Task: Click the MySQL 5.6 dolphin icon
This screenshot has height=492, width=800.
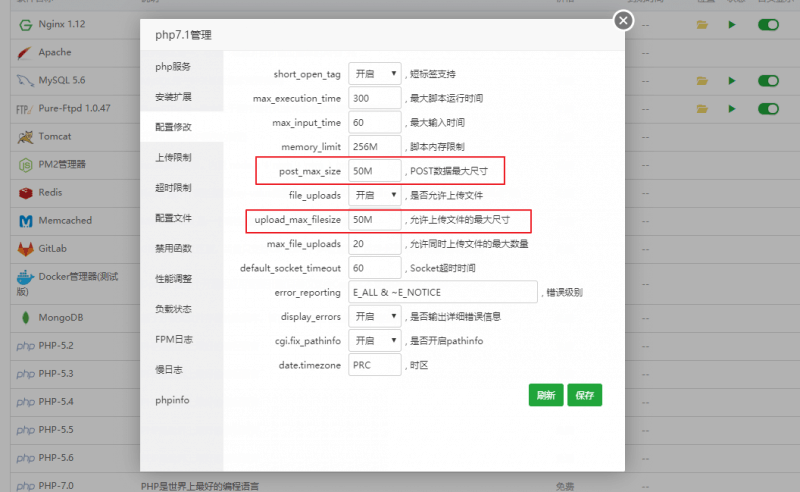Action: point(25,81)
